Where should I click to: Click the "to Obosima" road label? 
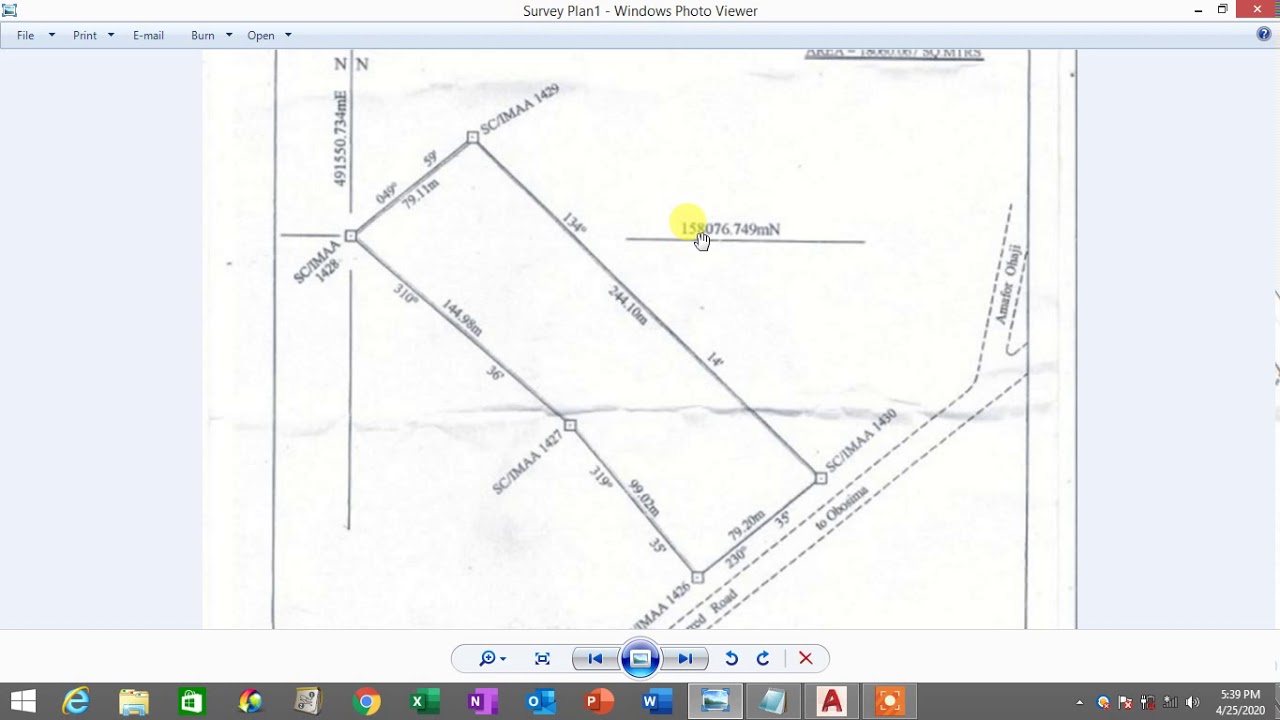point(841,508)
